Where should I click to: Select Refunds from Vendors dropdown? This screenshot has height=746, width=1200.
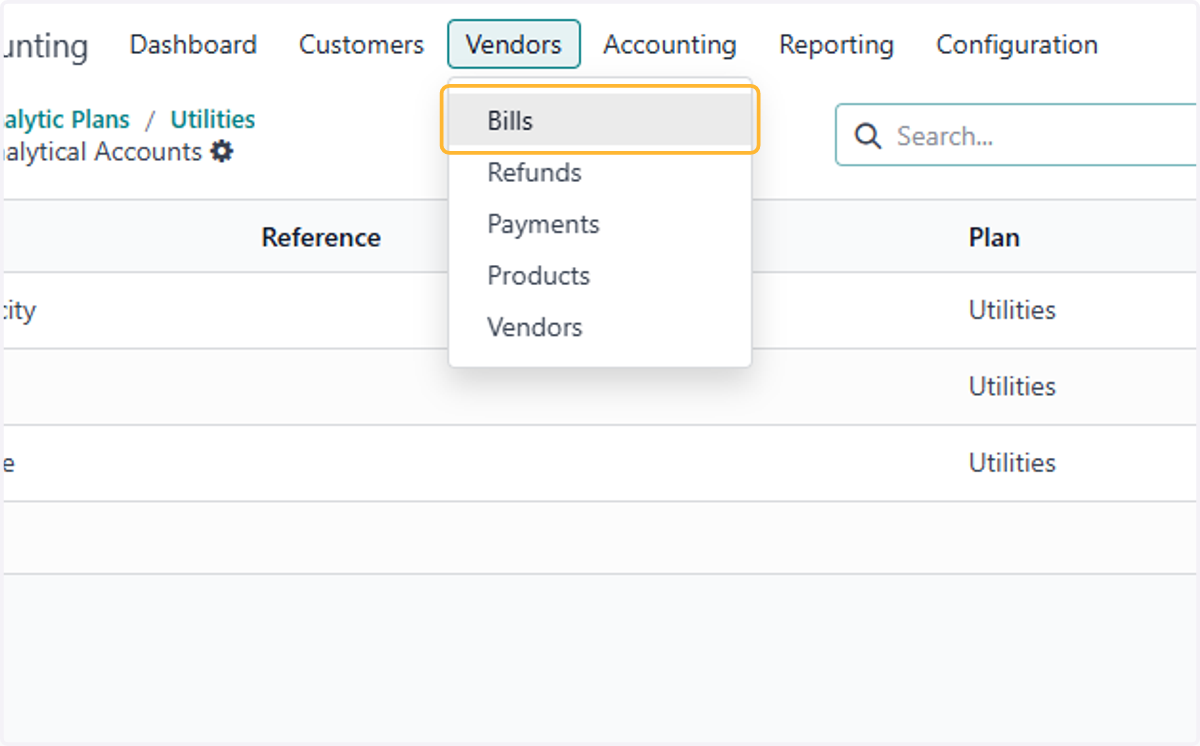pyautogui.click(x=600, y=173)
